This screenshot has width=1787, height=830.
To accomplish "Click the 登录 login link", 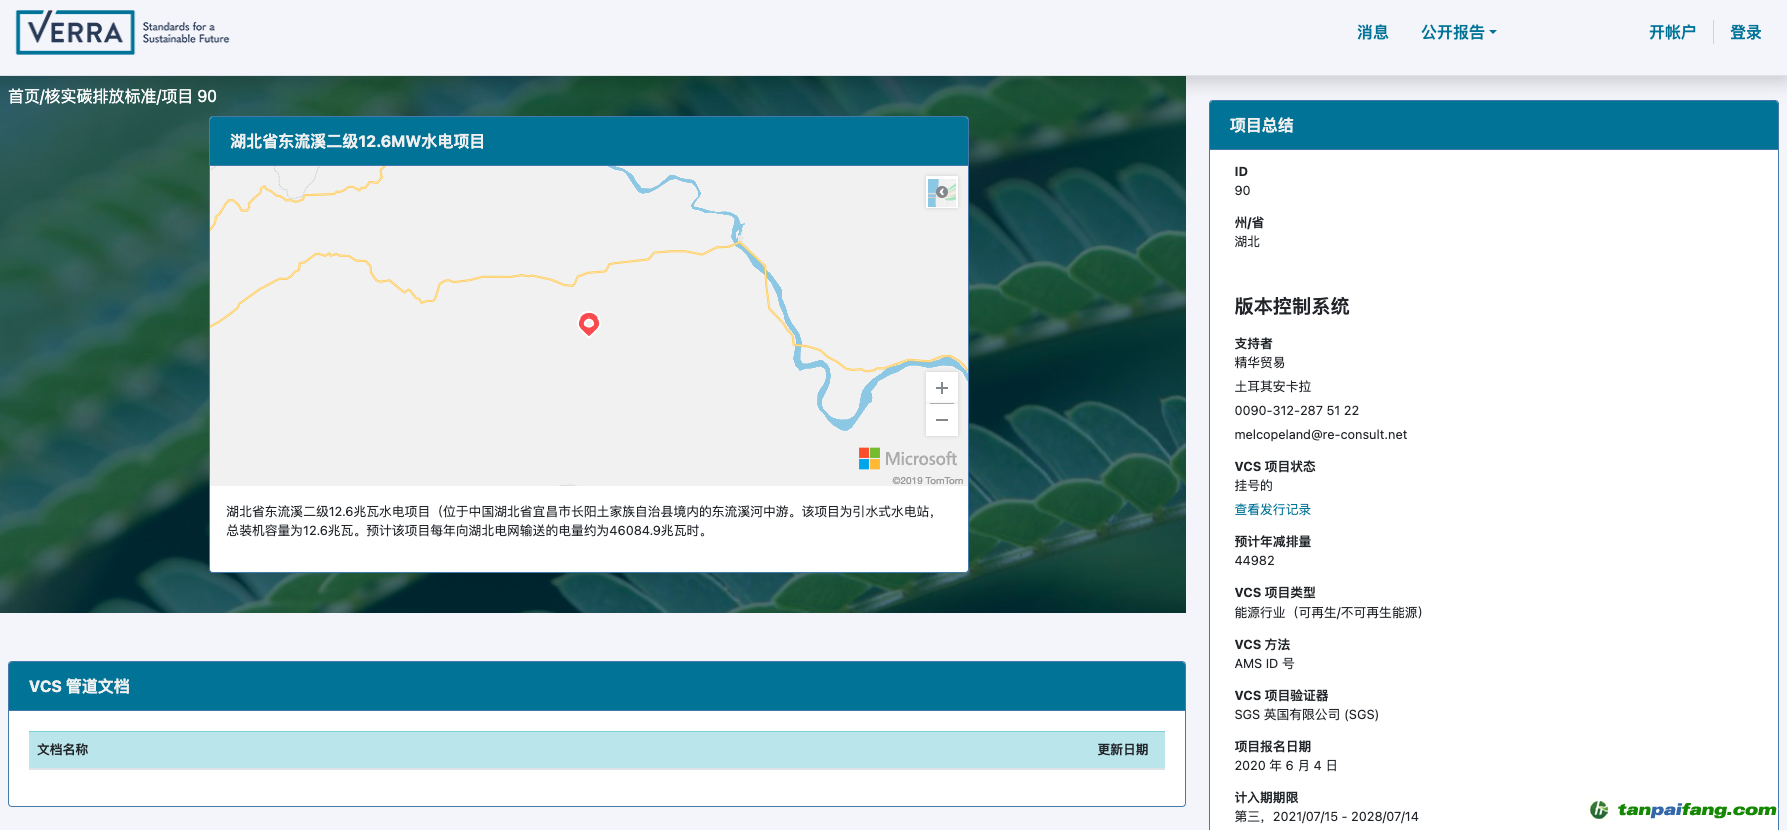I will [x=1745, y=32].
